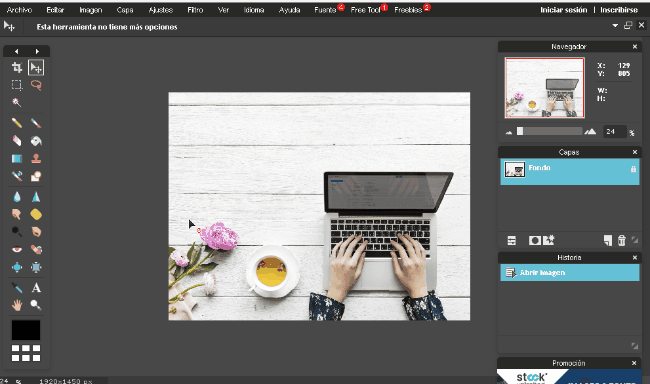Collapse toolbox with left arrow
The height and width of the screenshot is (384, 650).
coord(16,51)
